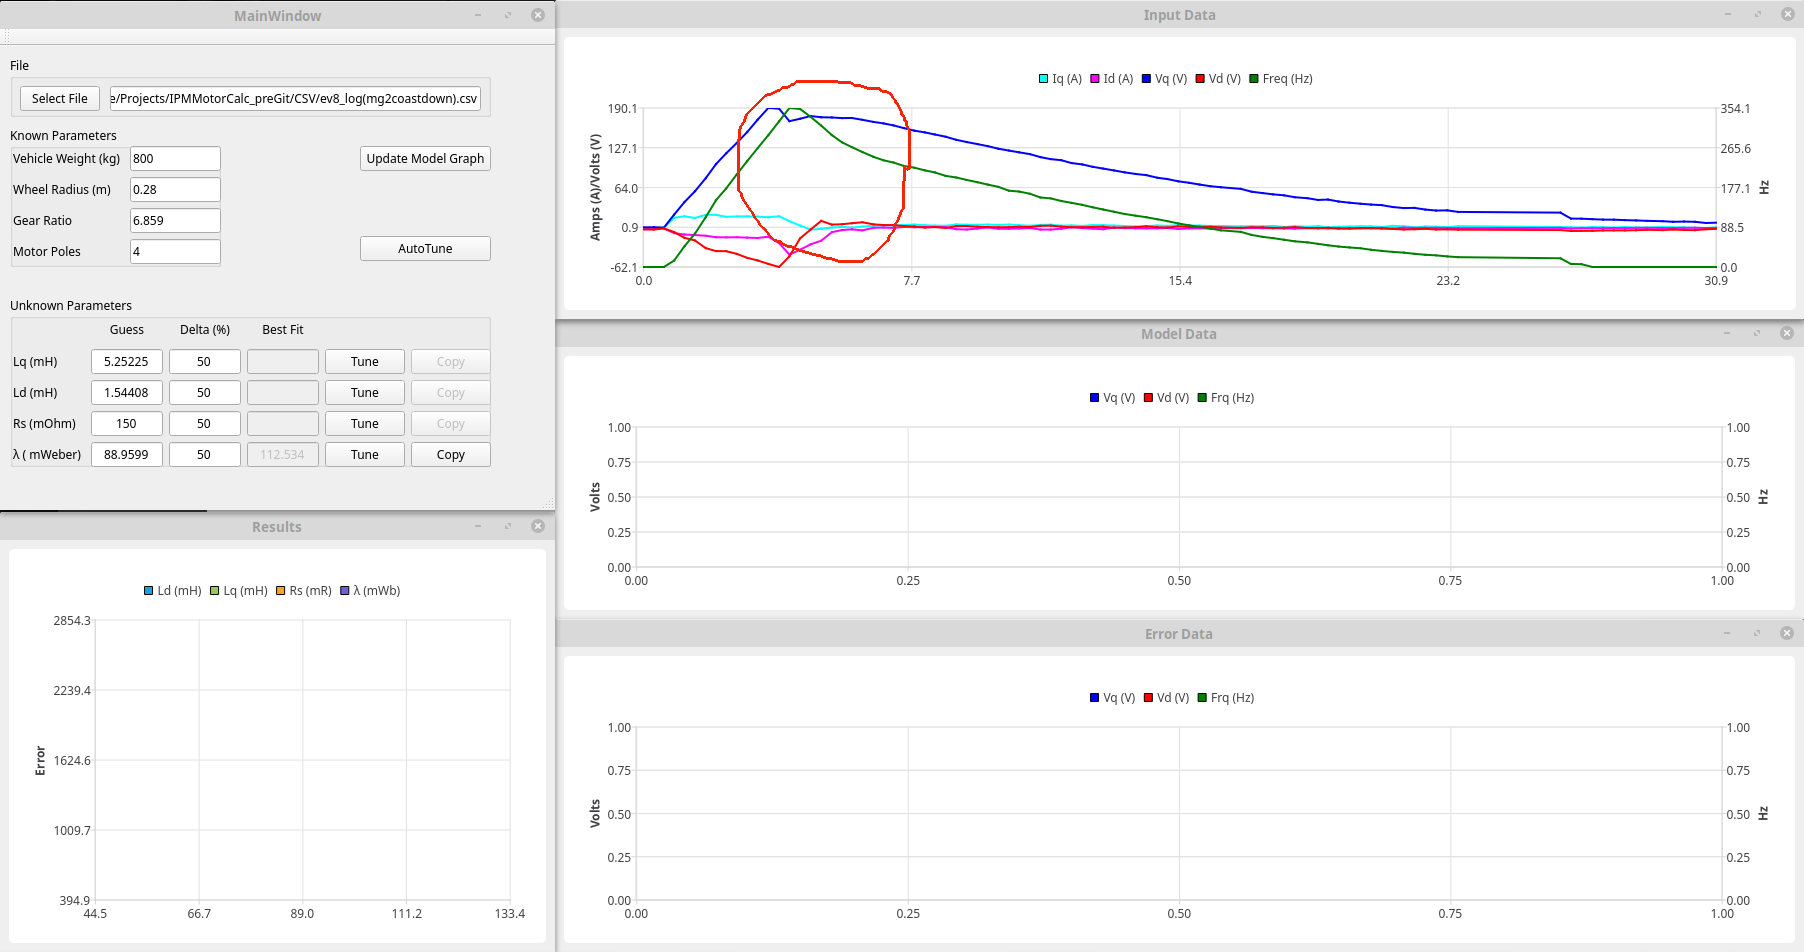Click the Iq (A) legend marker in Input Data

(x=1044, y=79)
